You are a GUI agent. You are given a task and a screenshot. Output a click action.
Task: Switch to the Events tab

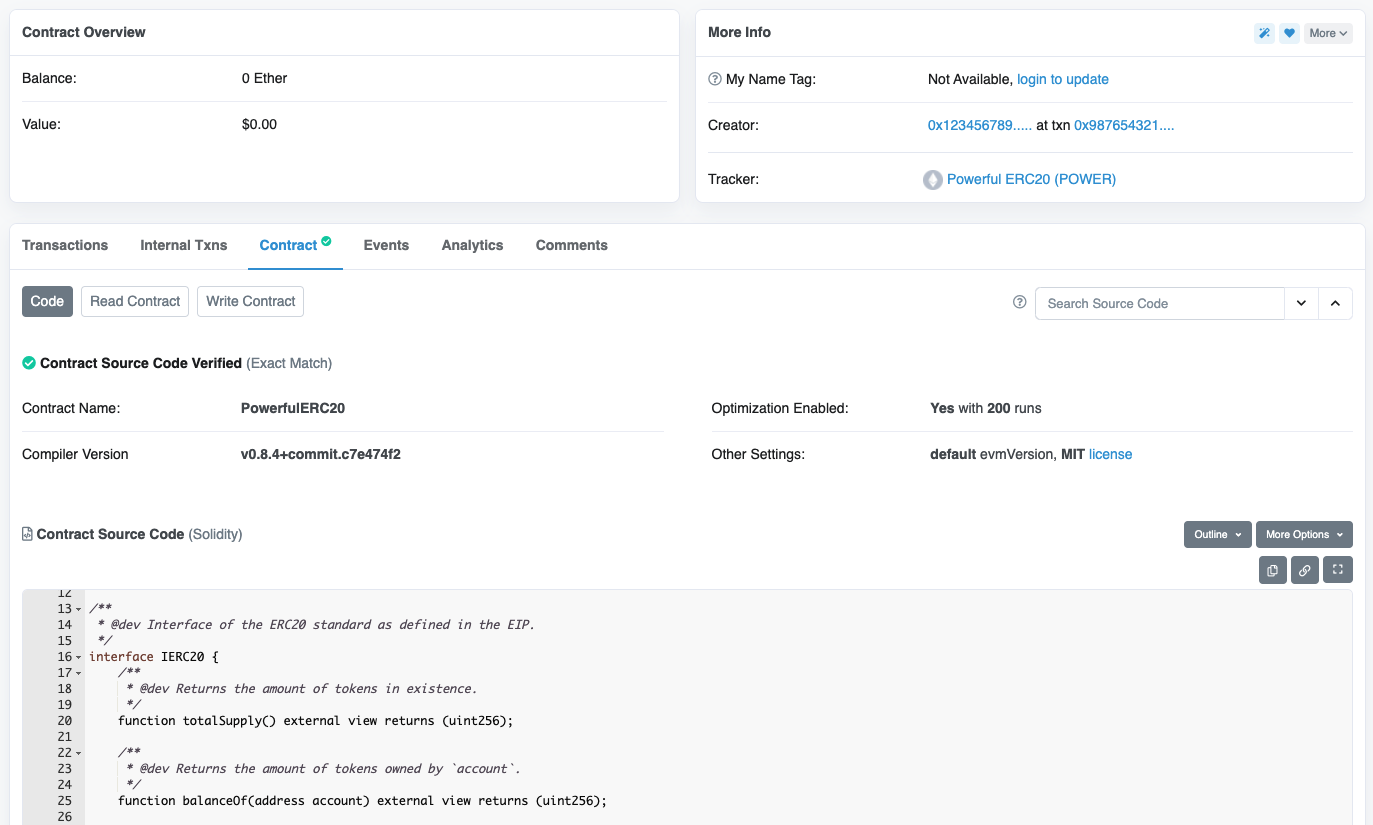(386, 245)
